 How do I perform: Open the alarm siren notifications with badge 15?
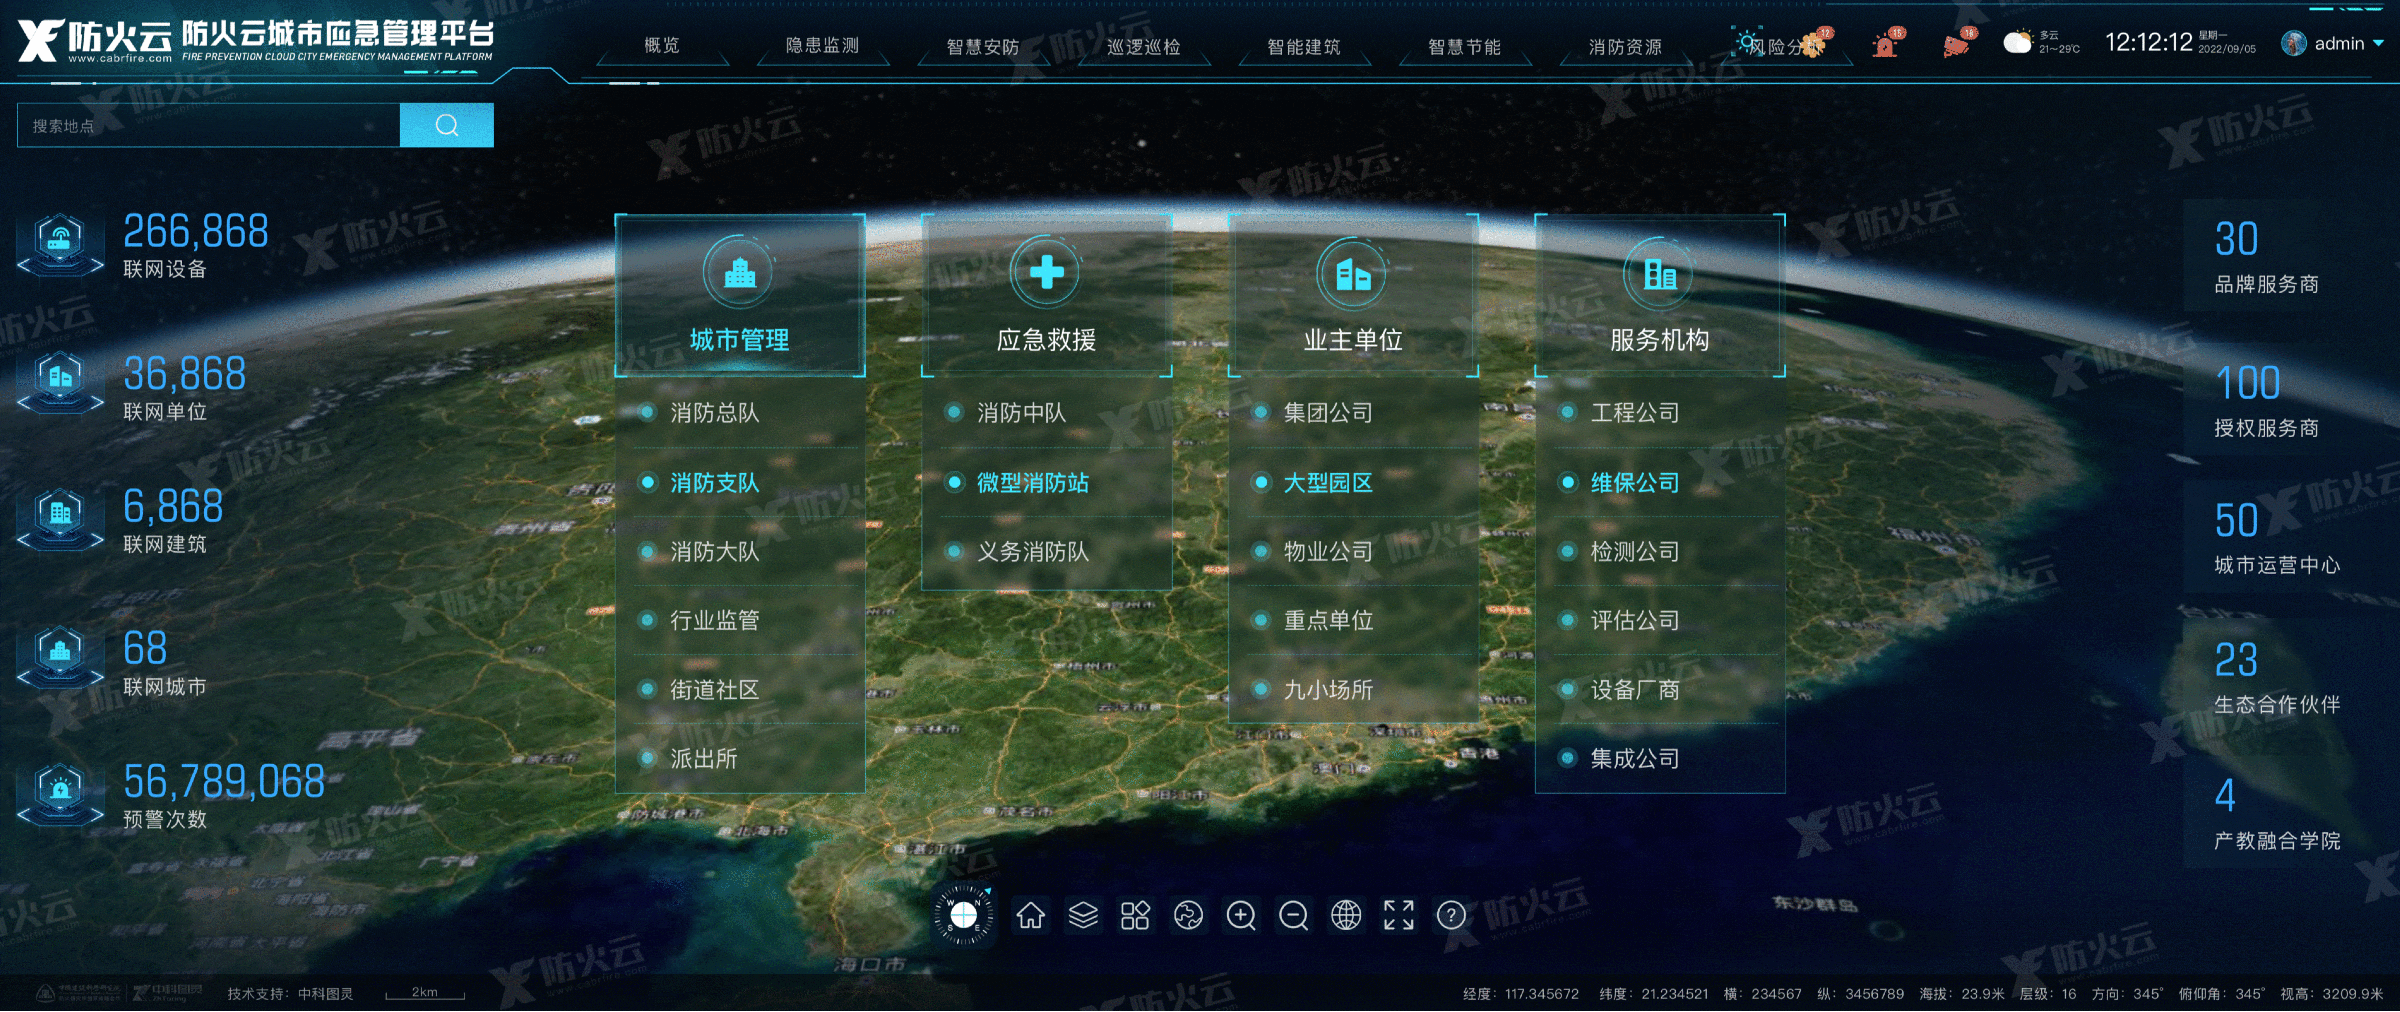click(1887, 44)
